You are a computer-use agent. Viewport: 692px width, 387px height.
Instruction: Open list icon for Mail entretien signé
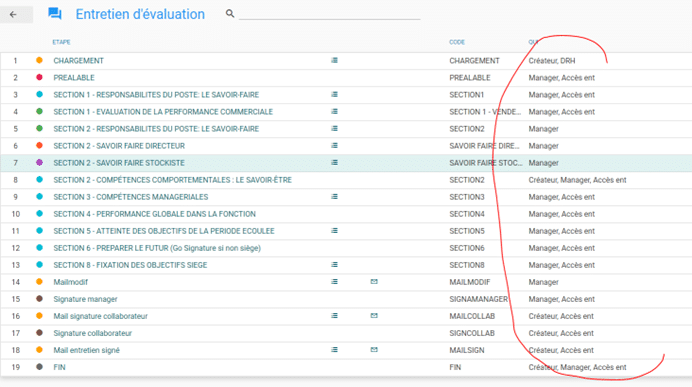(x=335, y=350)
